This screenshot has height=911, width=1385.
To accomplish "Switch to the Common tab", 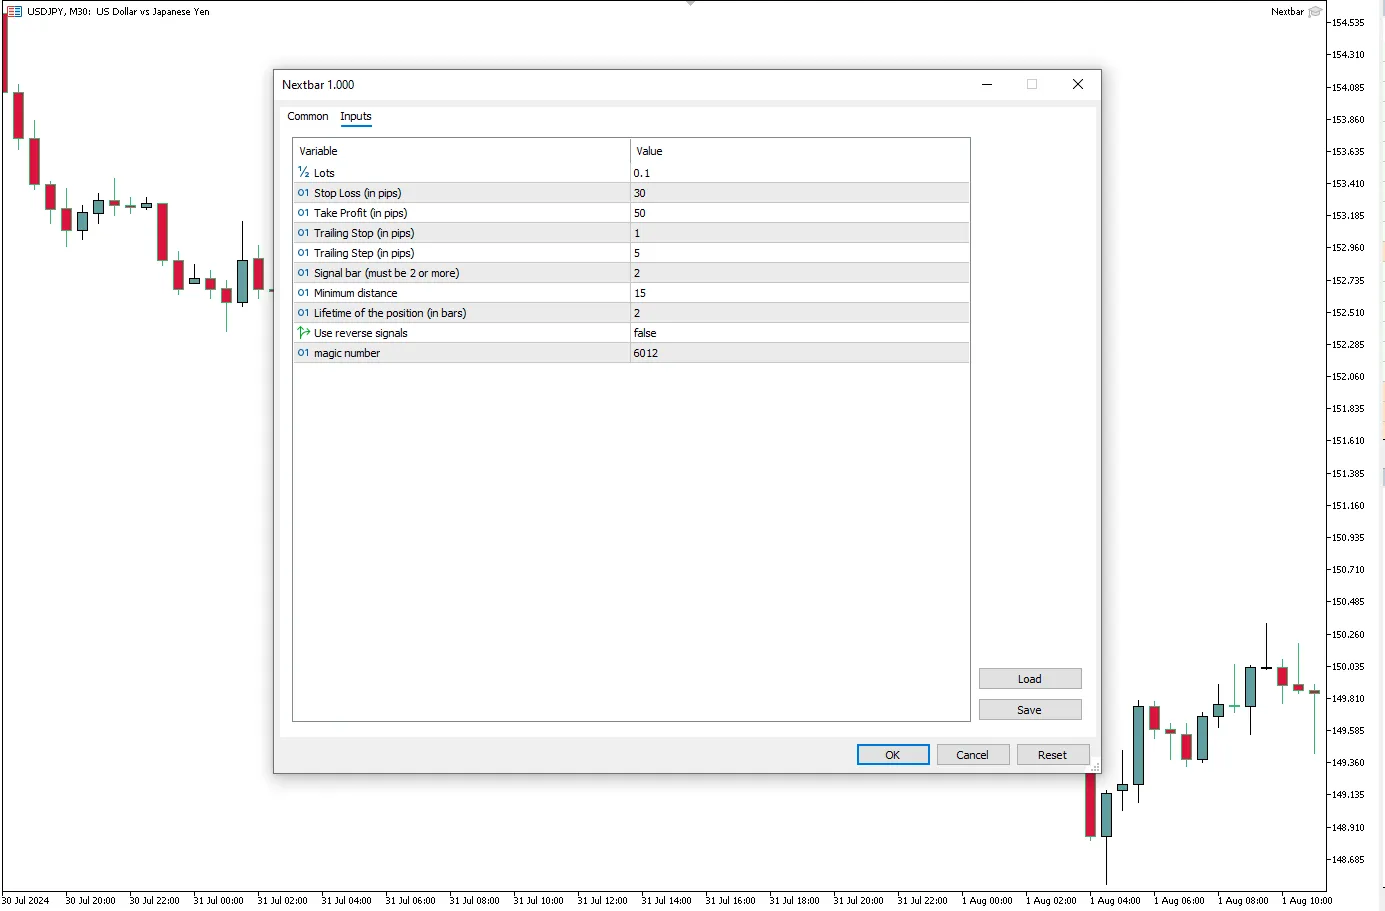I will pyautogui.click(x=307, y=116).
